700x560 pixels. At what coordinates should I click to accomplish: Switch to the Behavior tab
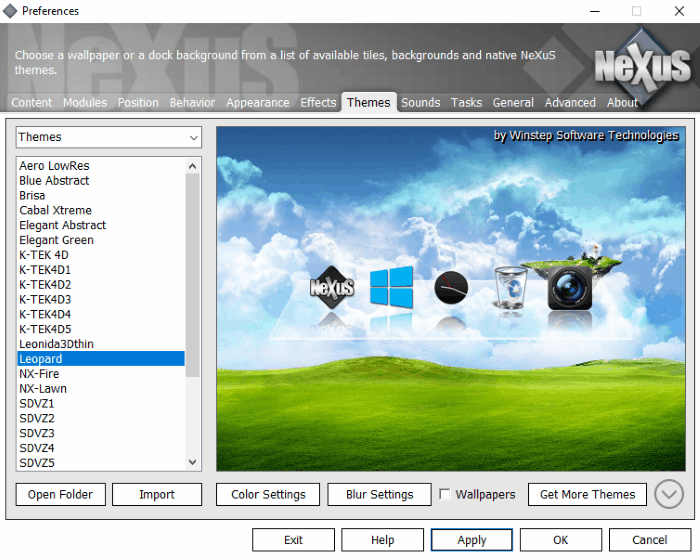click(192, 103)
